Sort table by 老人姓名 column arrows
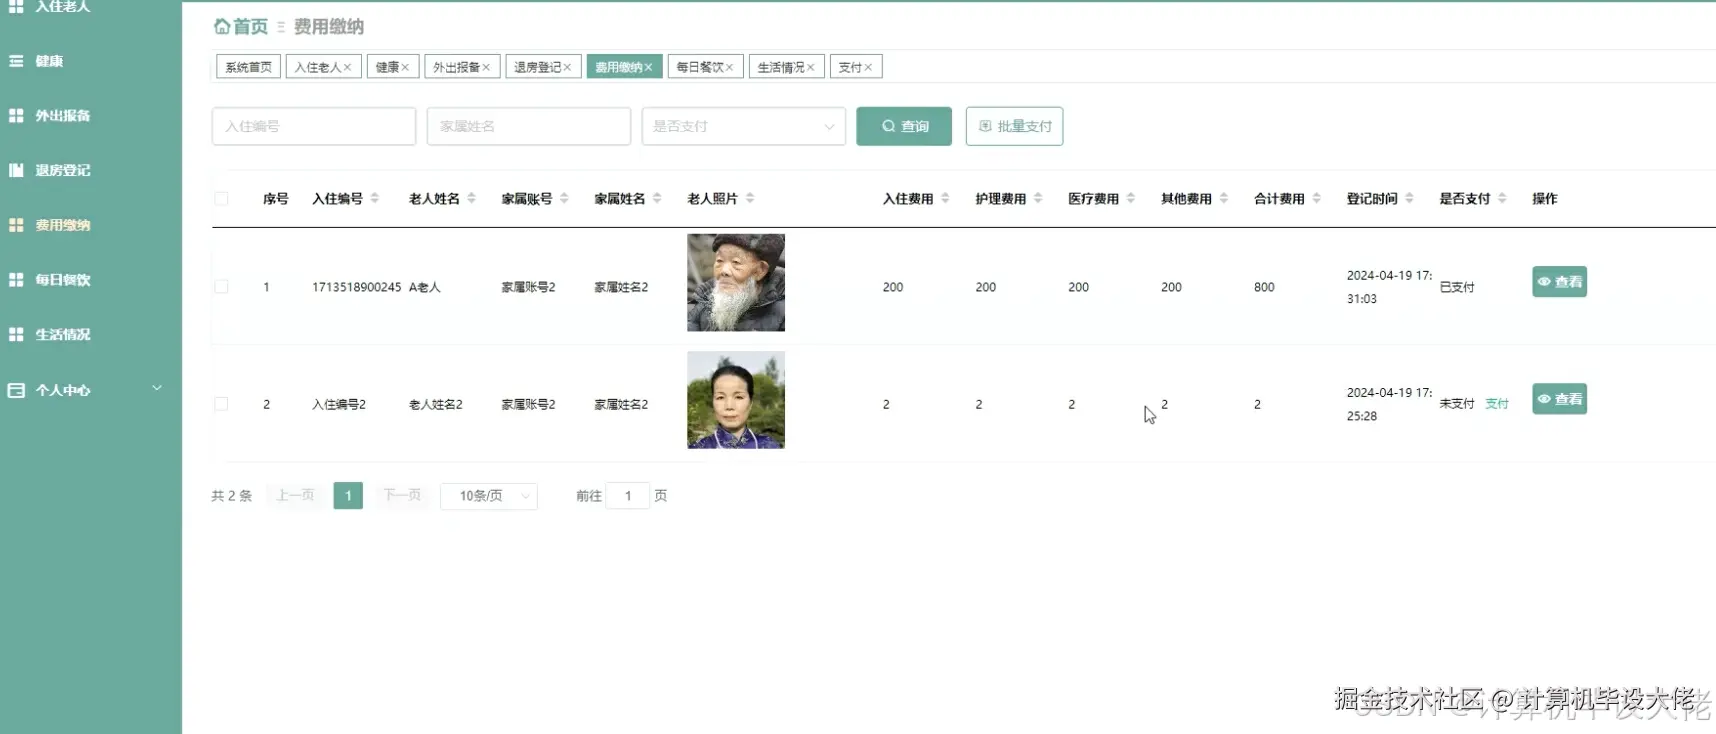This screenshot has height=734, width=1716. [471, 198]
